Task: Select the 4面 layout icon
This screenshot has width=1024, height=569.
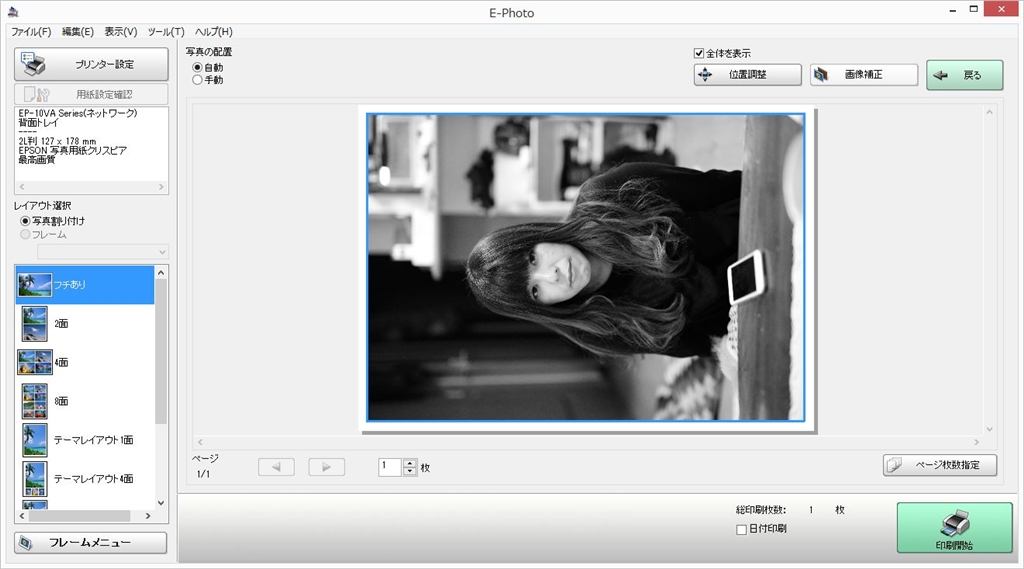Action: tap(35, 362)
